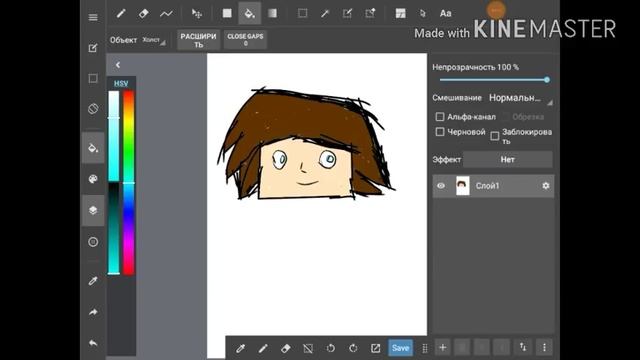
Task: Tap the brush shortcut in bottom bar
Action: (263, 348)
